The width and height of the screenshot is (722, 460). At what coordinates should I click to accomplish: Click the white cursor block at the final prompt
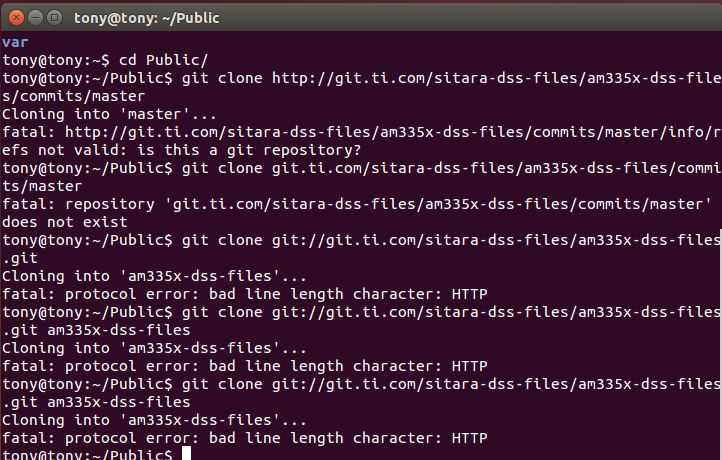(186, 454)
